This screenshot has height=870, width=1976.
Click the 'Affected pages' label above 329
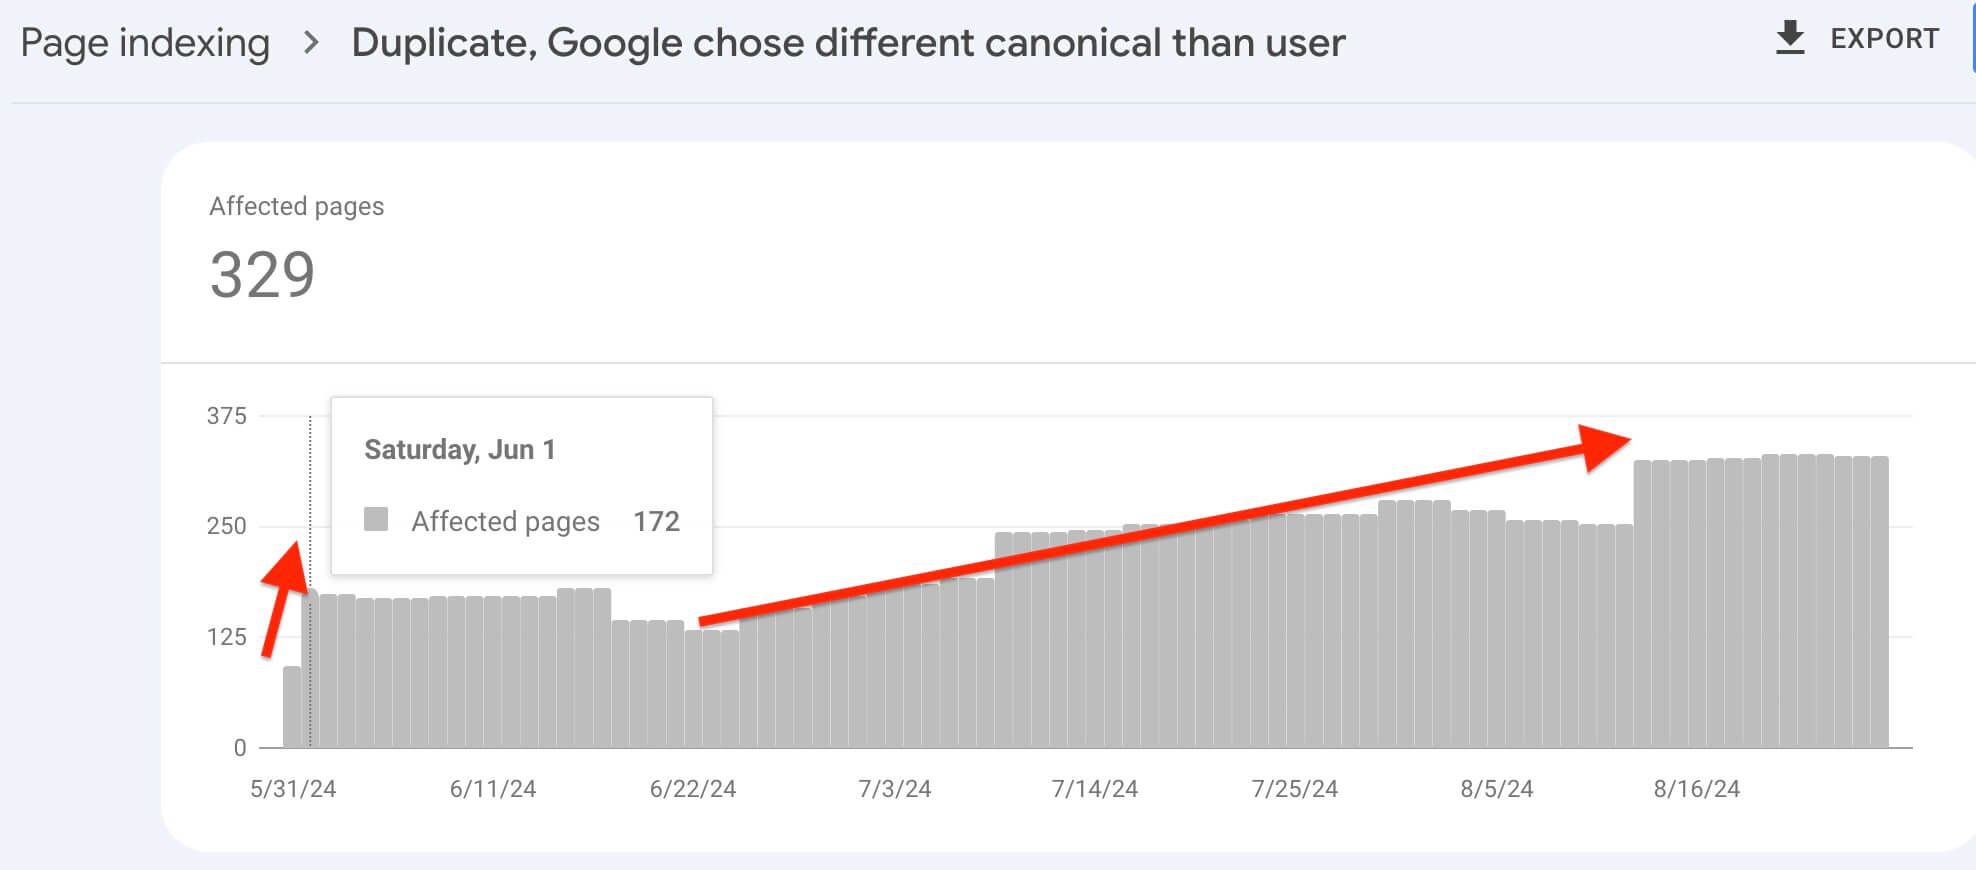click(x=296, y=206)
